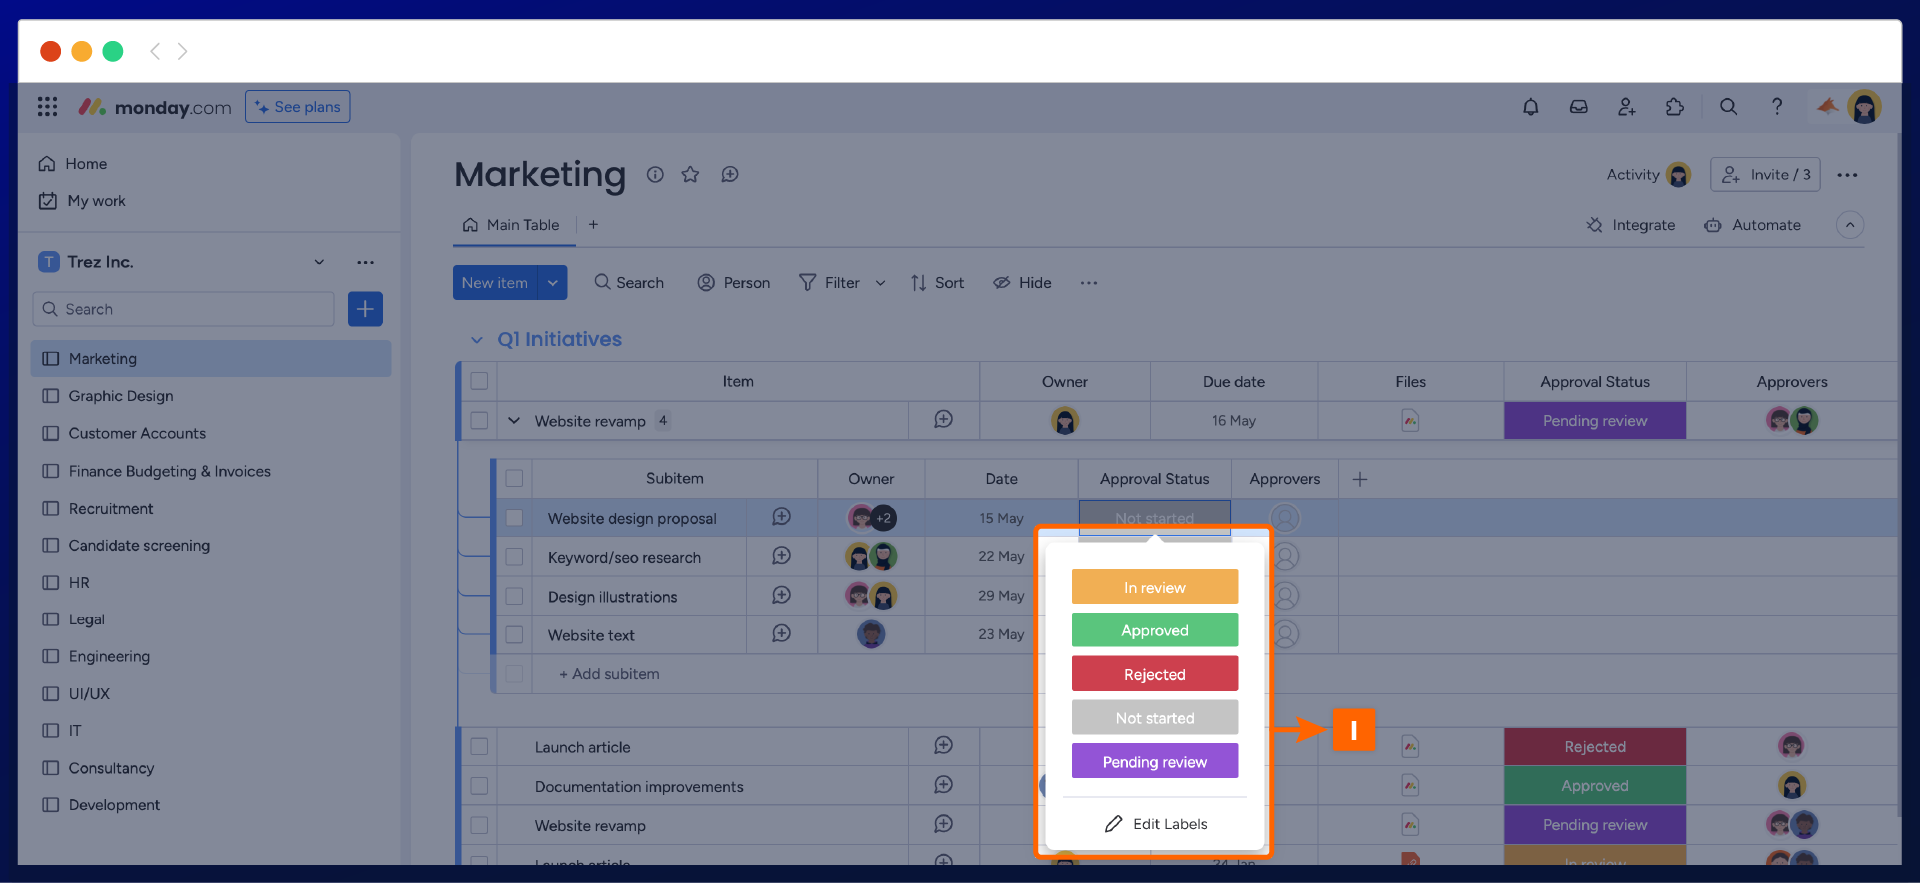Screen dimensions: 1920x883
Task: Click the sidebar Search input field
Action: pyautogui.click(x=184, y=309)
